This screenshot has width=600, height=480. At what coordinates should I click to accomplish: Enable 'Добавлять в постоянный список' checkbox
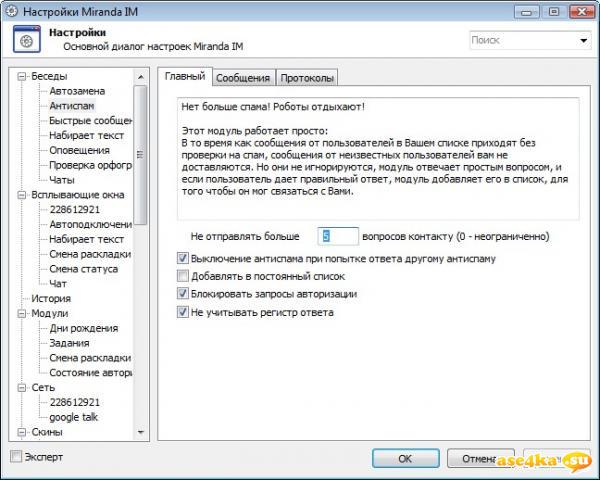point(183,276)
